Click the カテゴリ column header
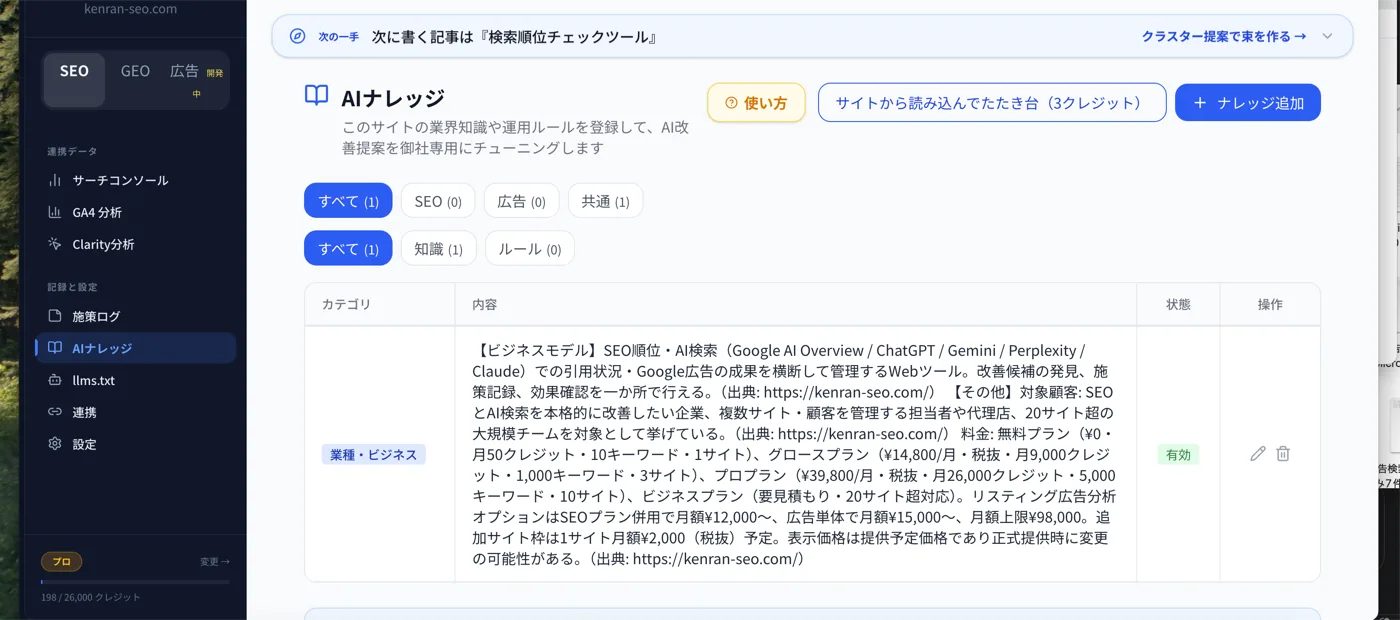This screenshot has height=620, width=1400. pos(346,304)
